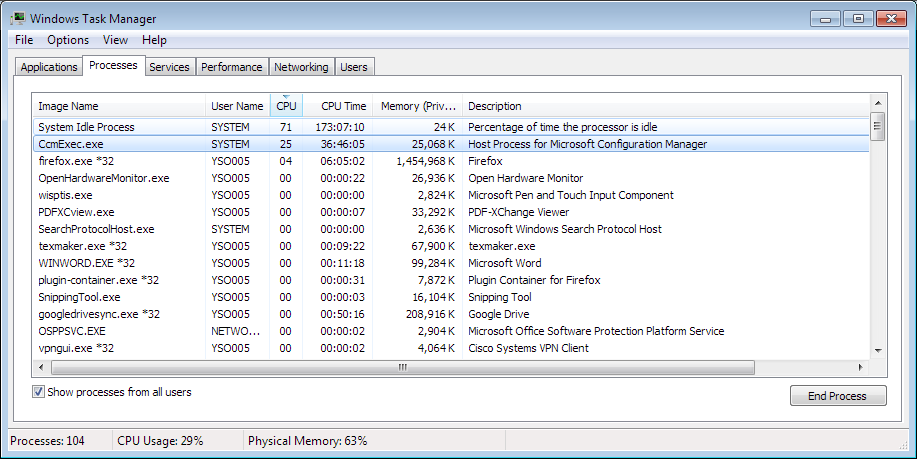Click the horizontal scrollbar right arrow
This screenshot has width=917, height=459.
860,367
